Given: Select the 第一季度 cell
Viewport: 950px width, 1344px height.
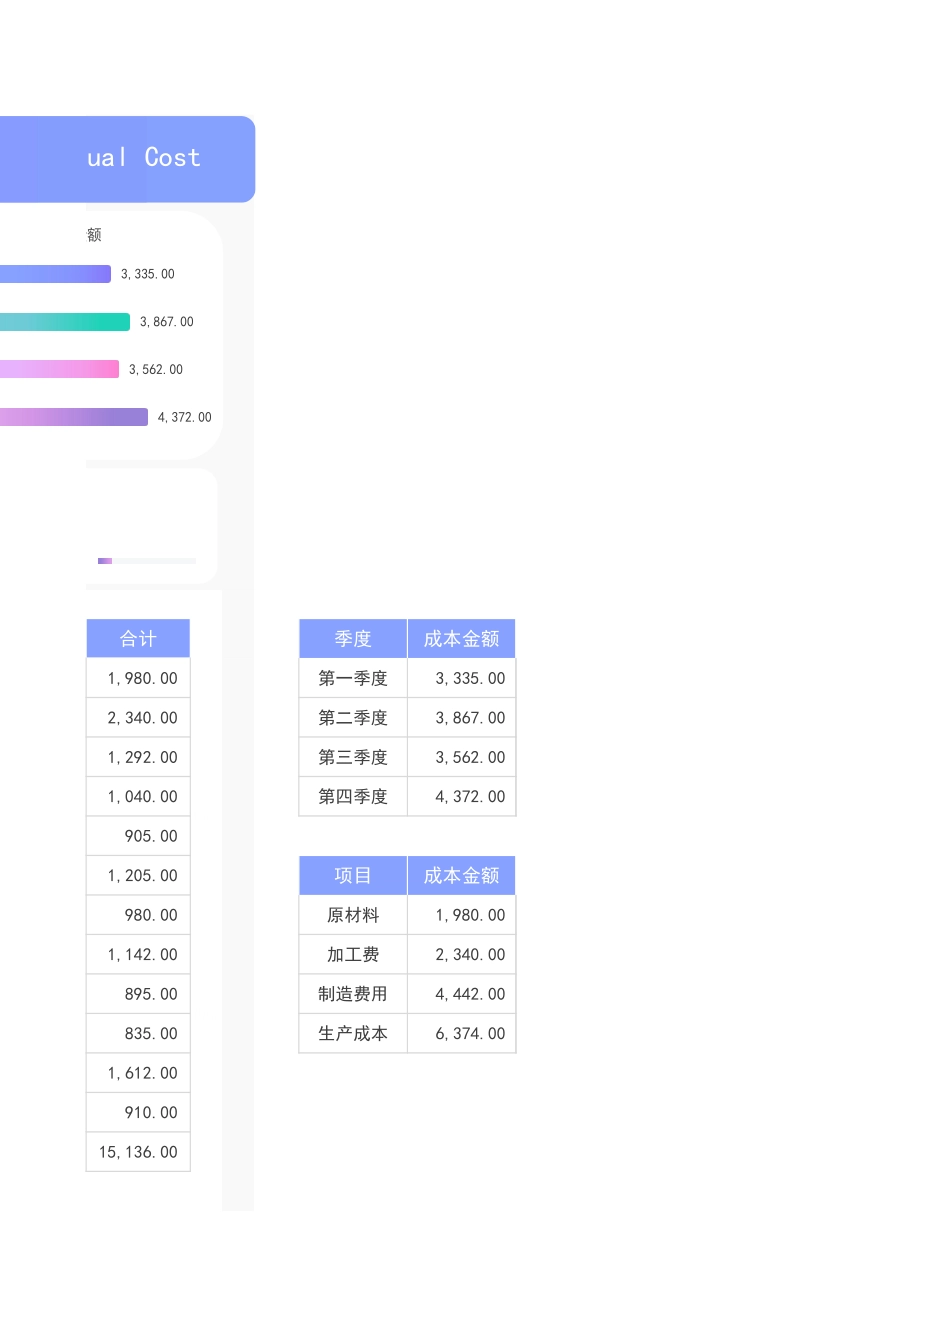Looking at the screenshot, I should pyautogui.click(x=352, y=678).
